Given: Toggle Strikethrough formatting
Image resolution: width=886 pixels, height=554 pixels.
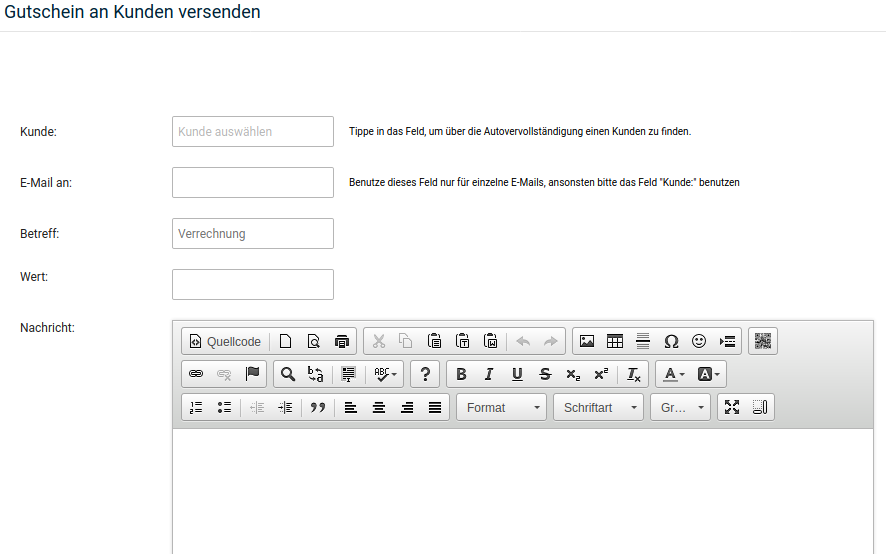Looking at the screenshot, I should coord(545,374).
